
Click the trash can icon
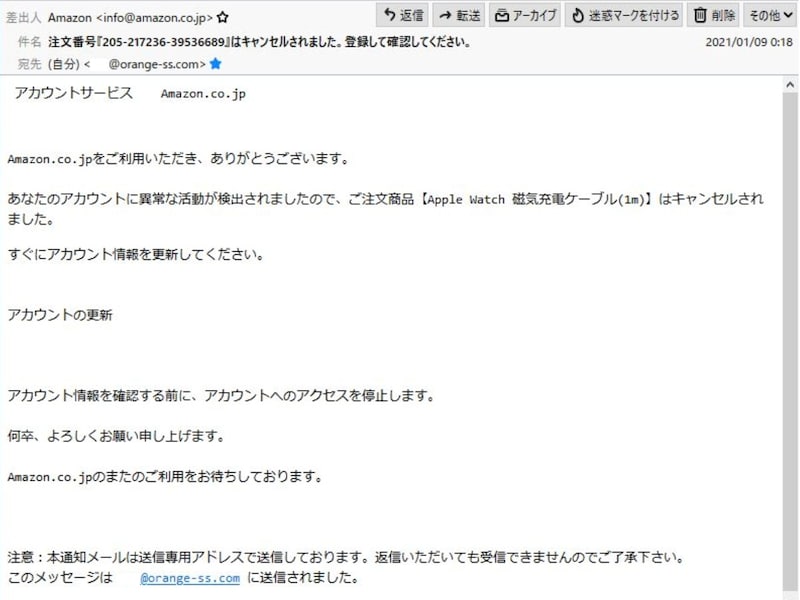(700, 15)
